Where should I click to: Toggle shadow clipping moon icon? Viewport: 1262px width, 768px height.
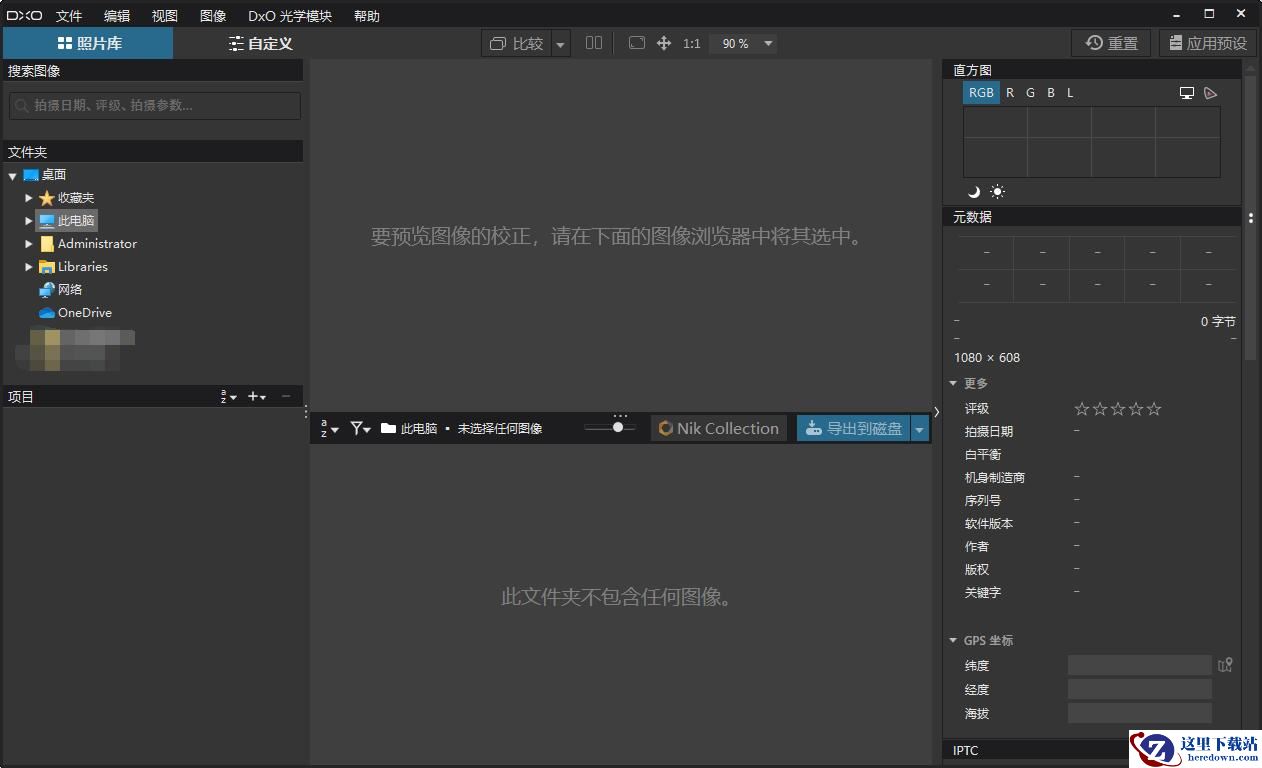[974, 192]
